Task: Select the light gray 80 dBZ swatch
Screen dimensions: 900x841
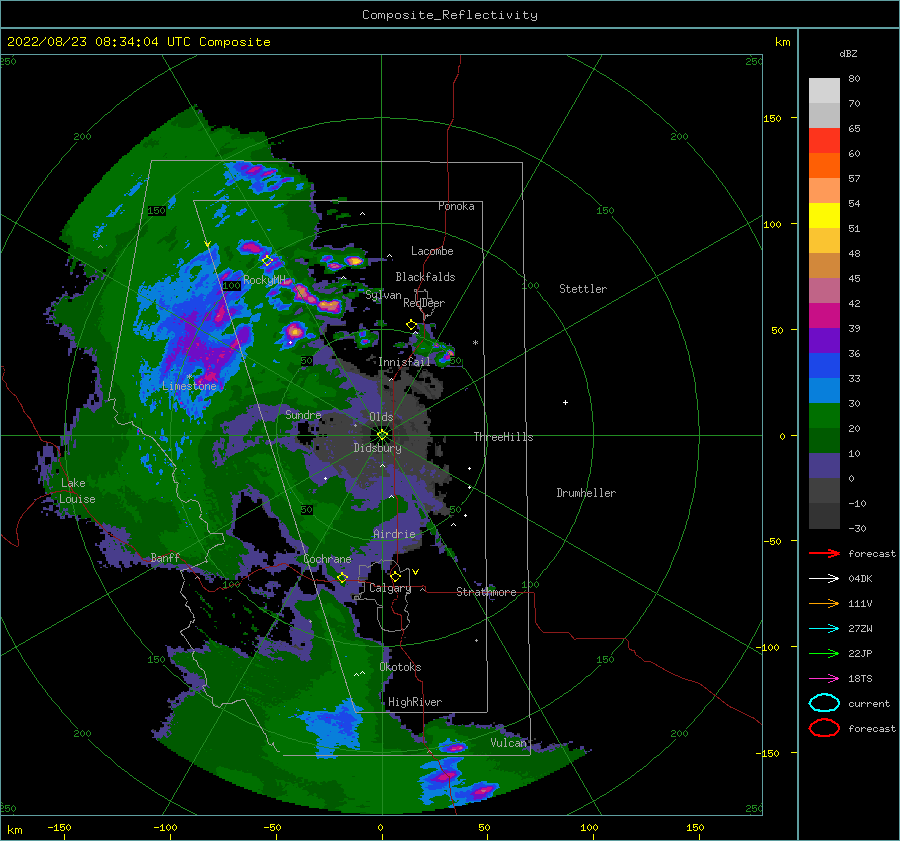Action: (x=824, y=90)
